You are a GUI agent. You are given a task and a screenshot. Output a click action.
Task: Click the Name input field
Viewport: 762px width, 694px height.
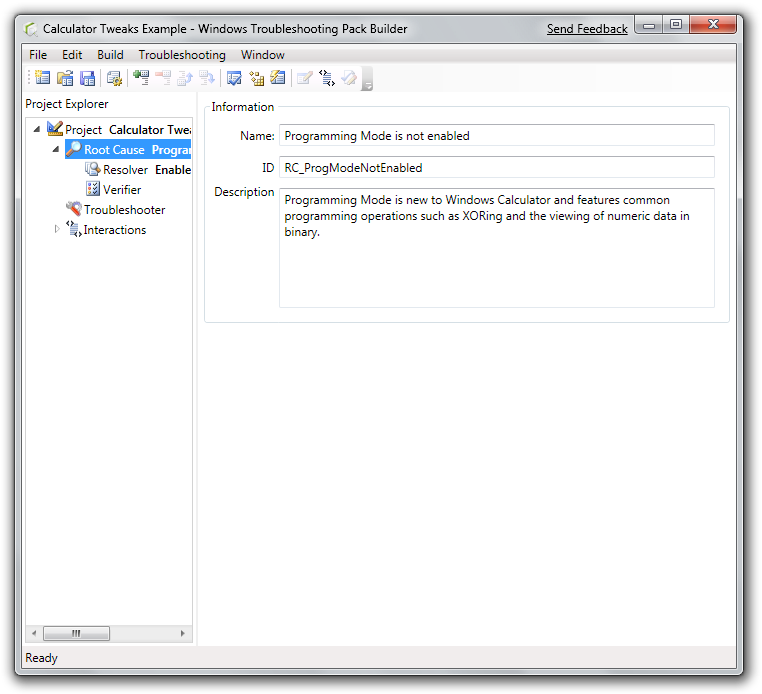[x=497, y=136]
